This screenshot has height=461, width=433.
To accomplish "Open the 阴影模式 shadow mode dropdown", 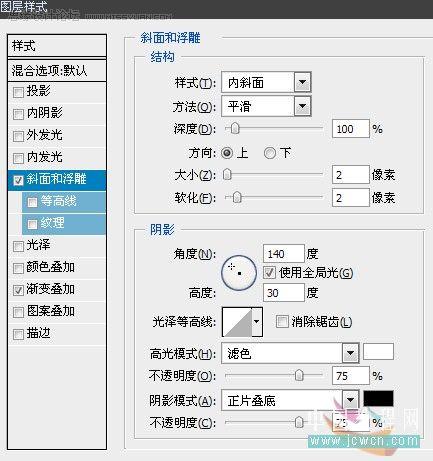I will [x=350, y=400].
